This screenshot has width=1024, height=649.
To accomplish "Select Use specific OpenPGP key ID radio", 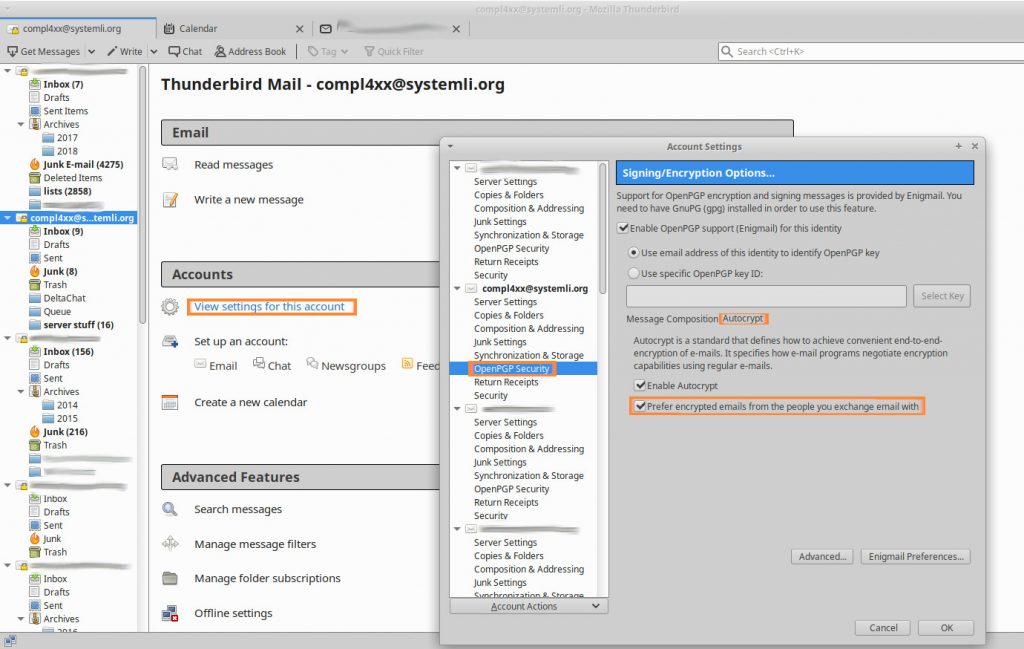I will (633, 273).
